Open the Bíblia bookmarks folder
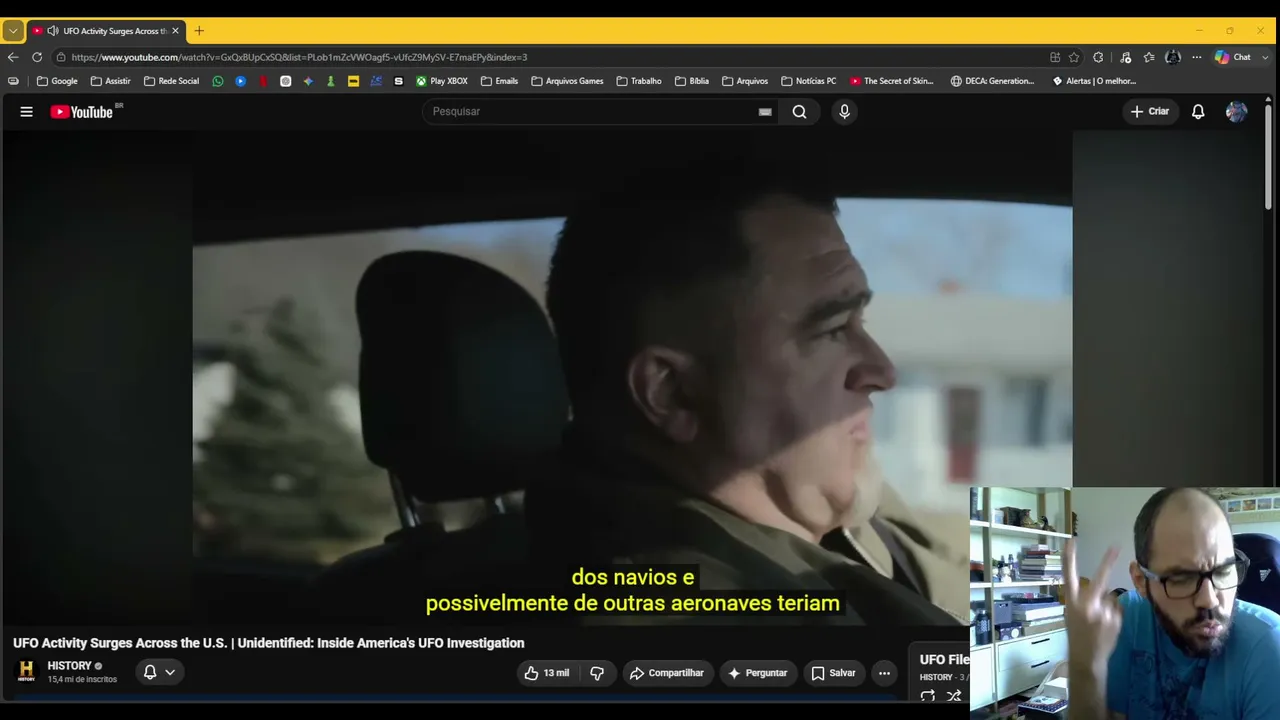The width and height of the screenshot is (1280, 720). pos(692,81)
